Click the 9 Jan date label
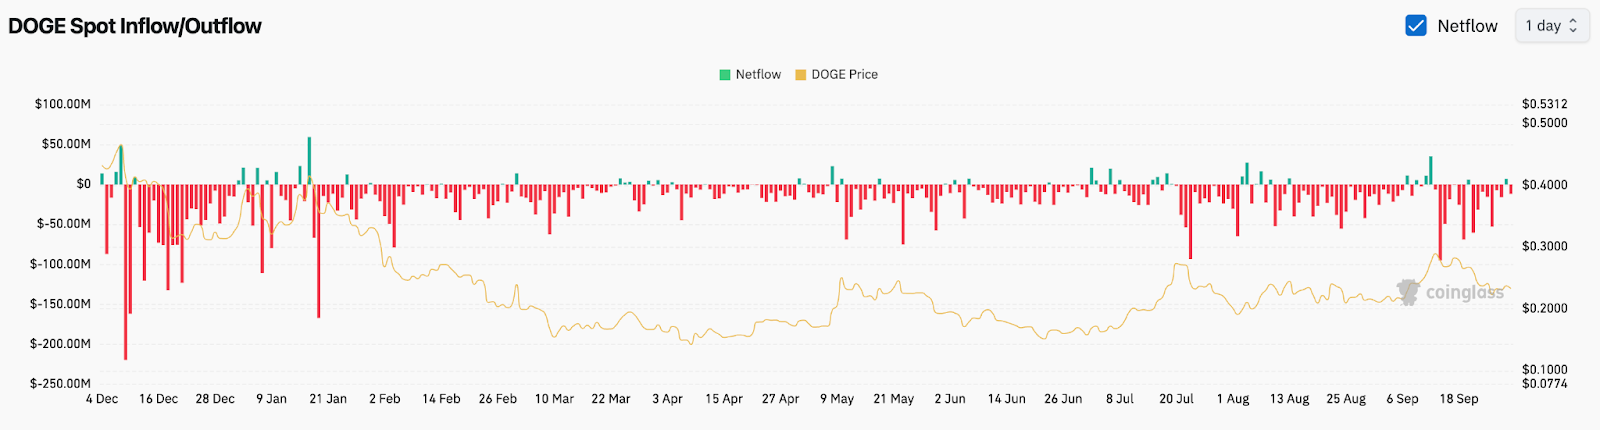Viewport: 1600px width, 430px height. (x=272, y=399)
